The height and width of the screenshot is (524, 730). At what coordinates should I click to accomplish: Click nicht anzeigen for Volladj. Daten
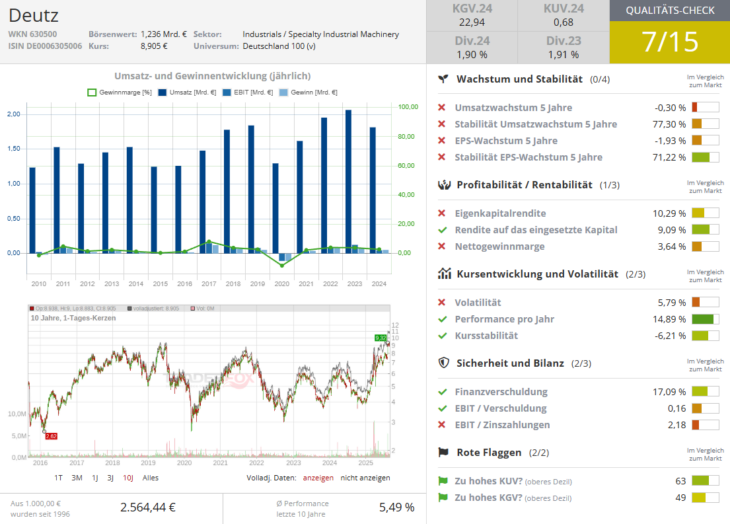click(x=365, y=478)
